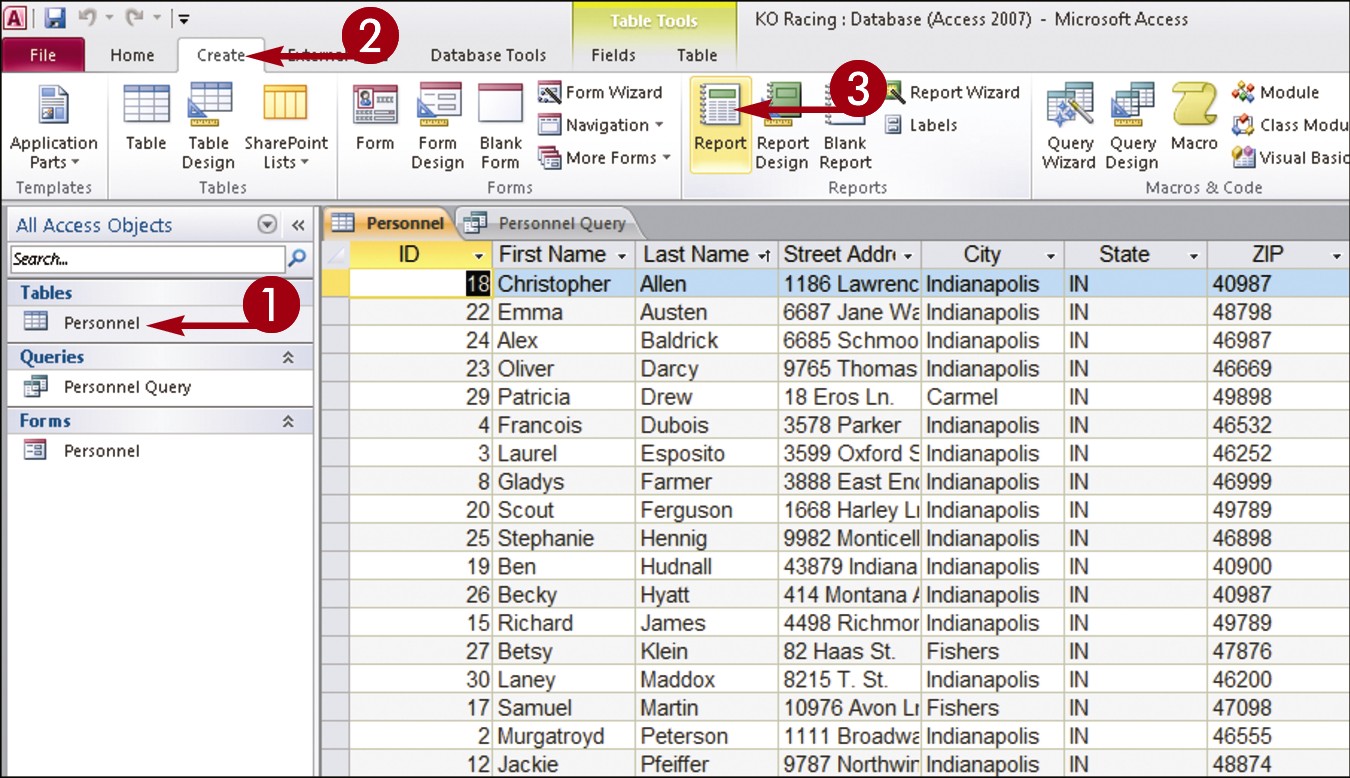Open ZIP column filter dropdown

pyautogui.click(x=1337, y=256)
